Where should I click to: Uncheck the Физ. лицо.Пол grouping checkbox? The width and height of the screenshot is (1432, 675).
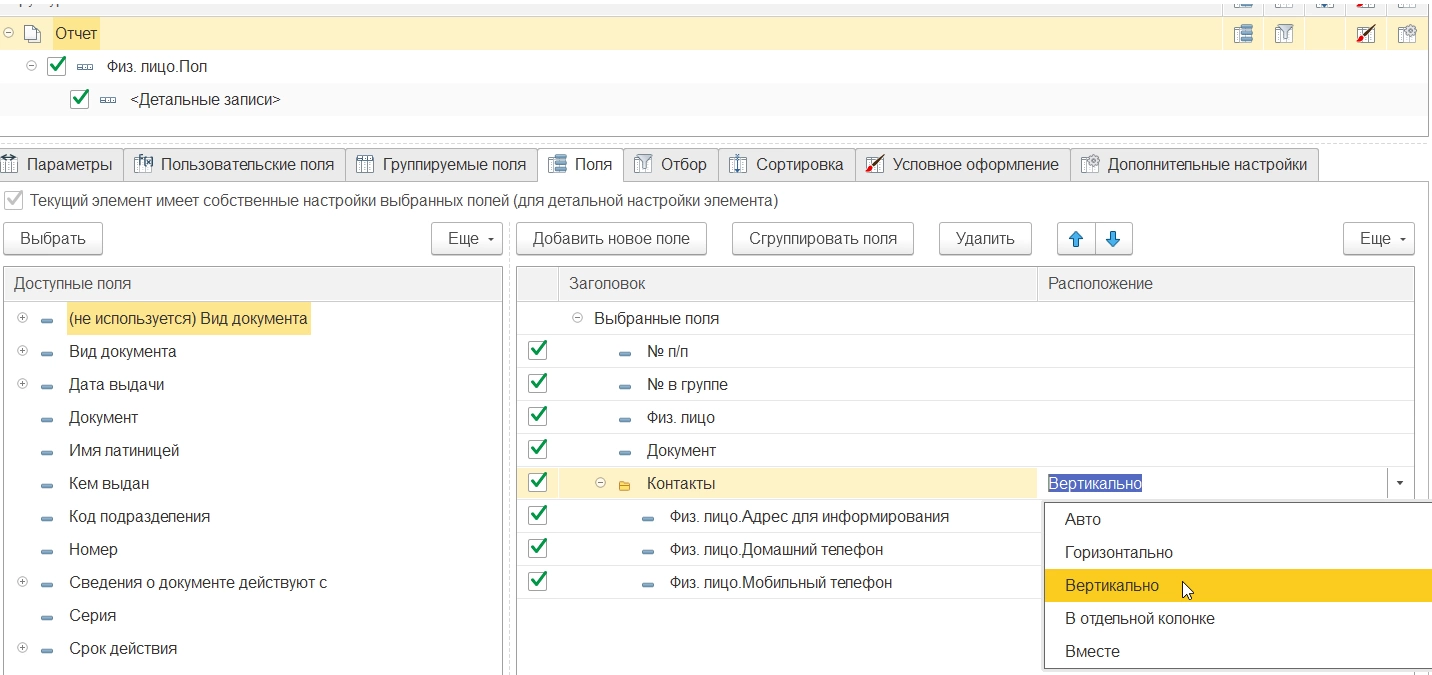[x=56, y=67]
